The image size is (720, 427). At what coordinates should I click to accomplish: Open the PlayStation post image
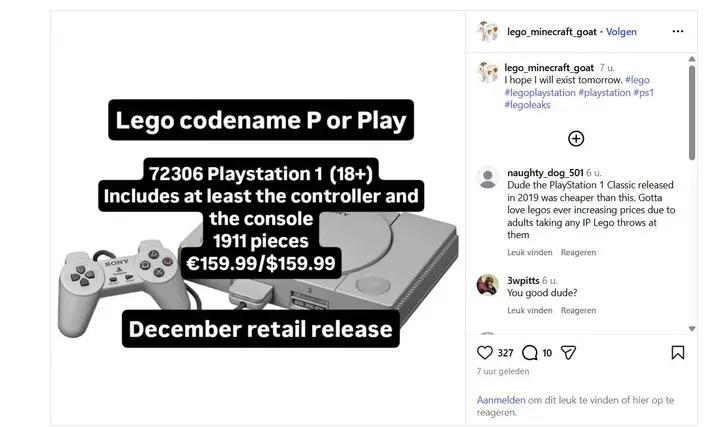click(258, 218)
